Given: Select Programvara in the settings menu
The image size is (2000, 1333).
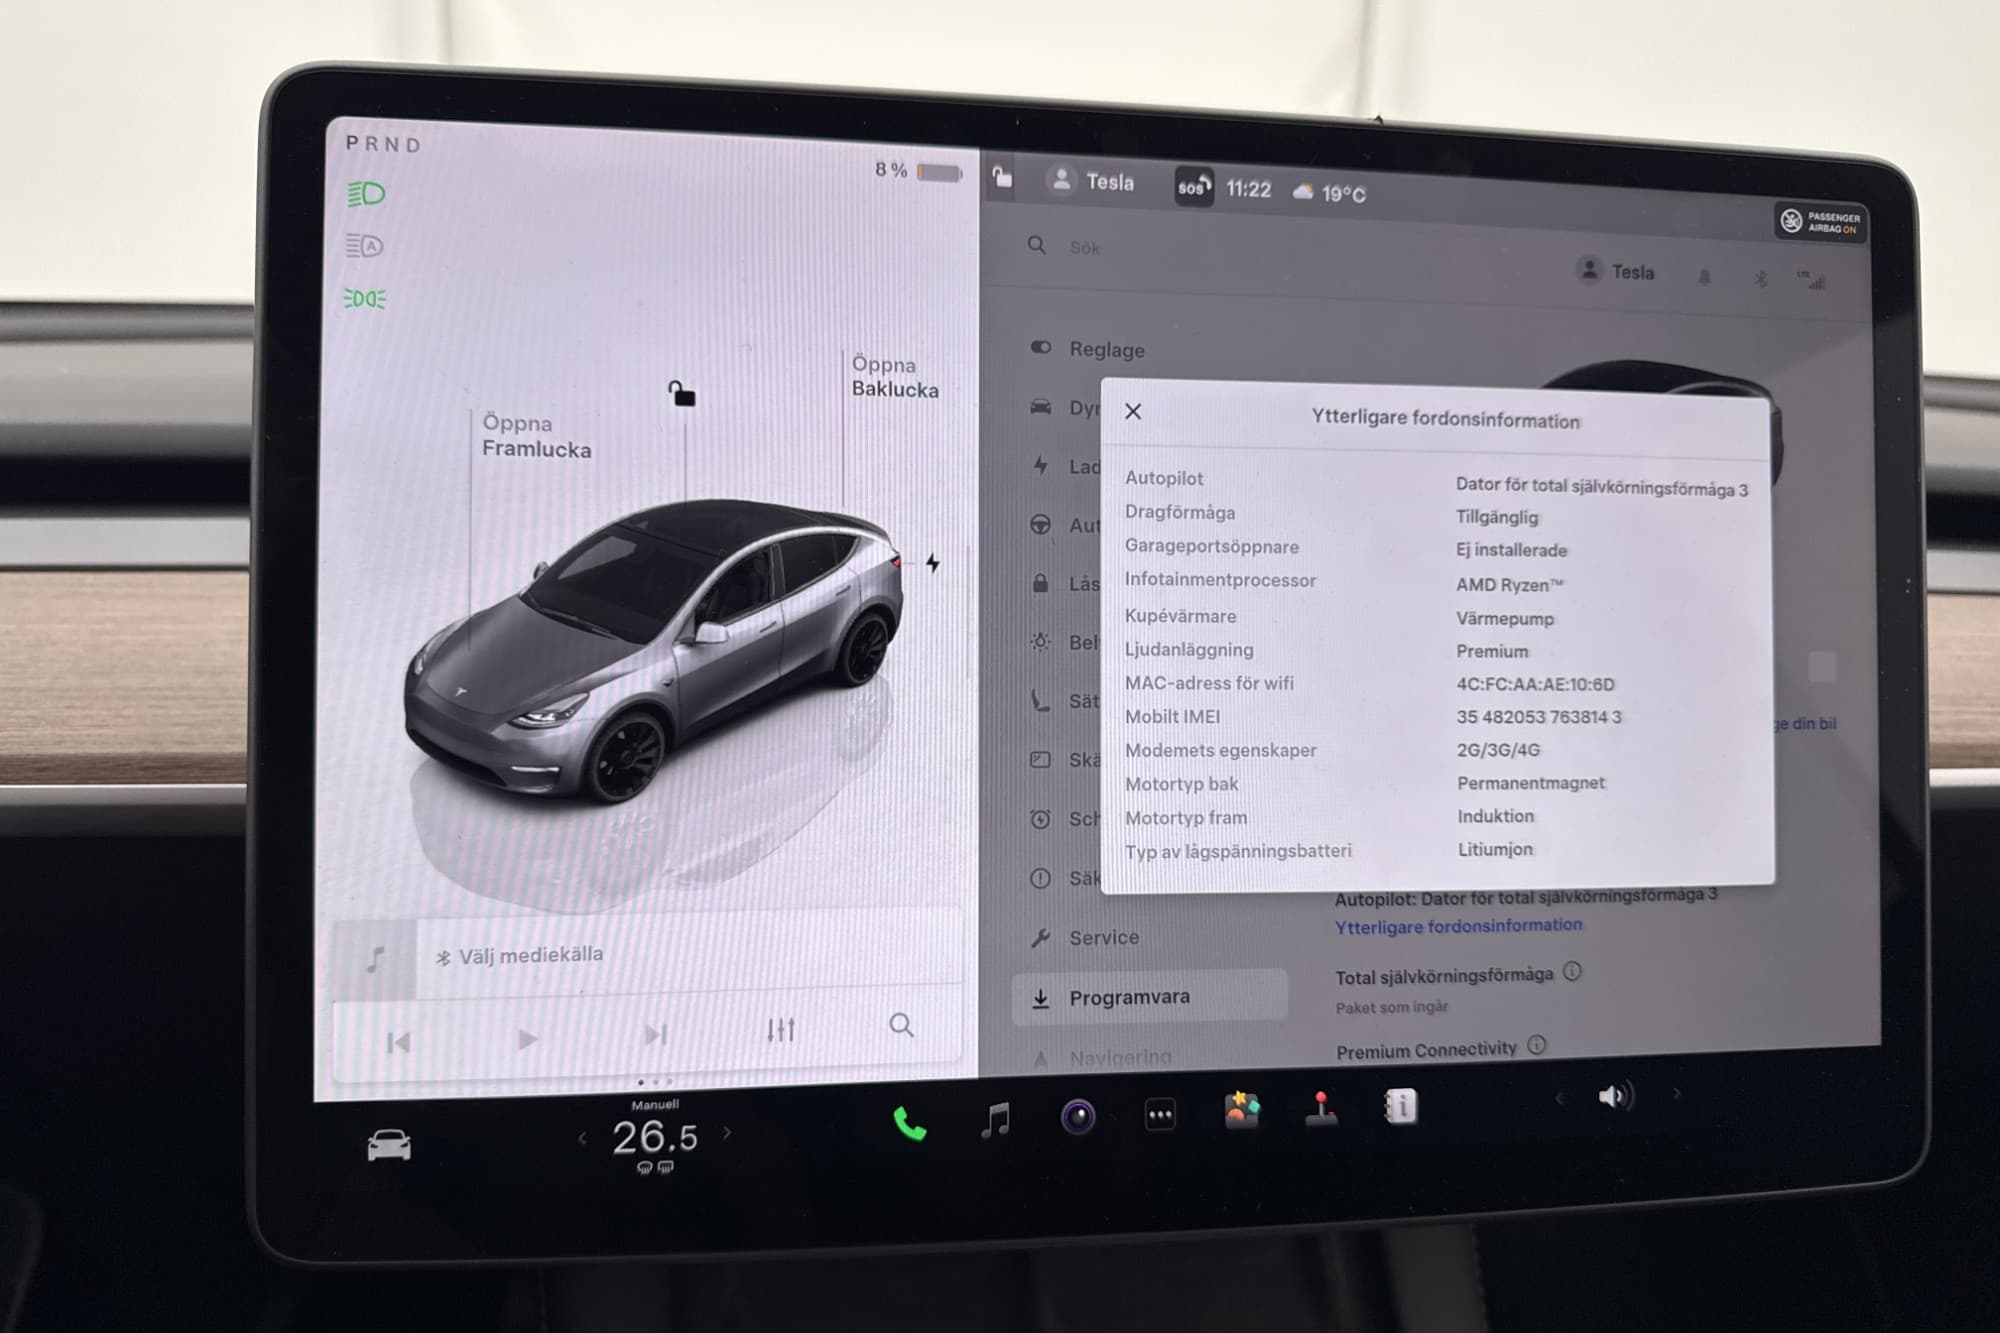Looking at the screenshot, I should point(1128,997).
